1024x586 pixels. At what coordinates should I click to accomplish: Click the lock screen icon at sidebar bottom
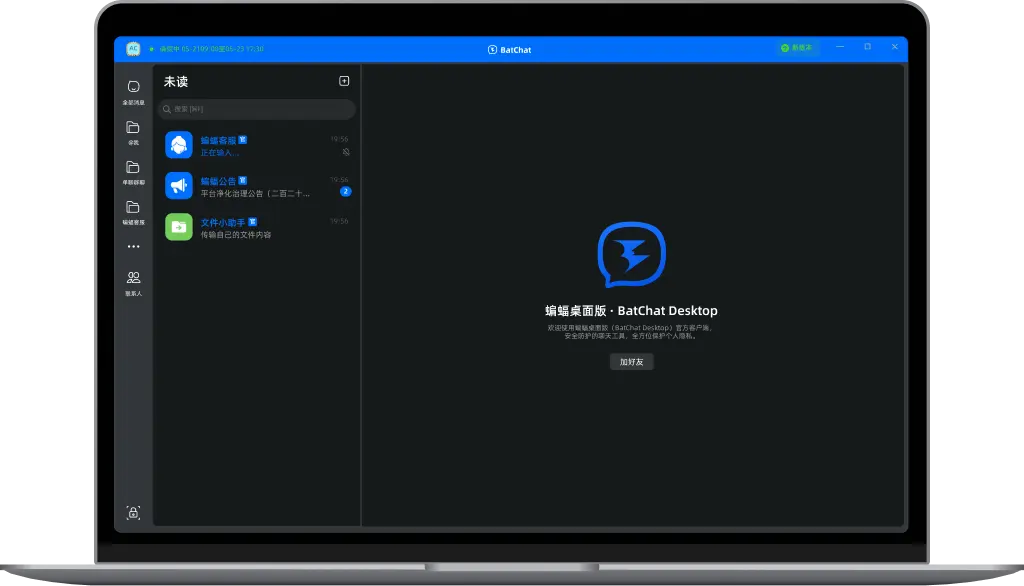tap(133, 513)
